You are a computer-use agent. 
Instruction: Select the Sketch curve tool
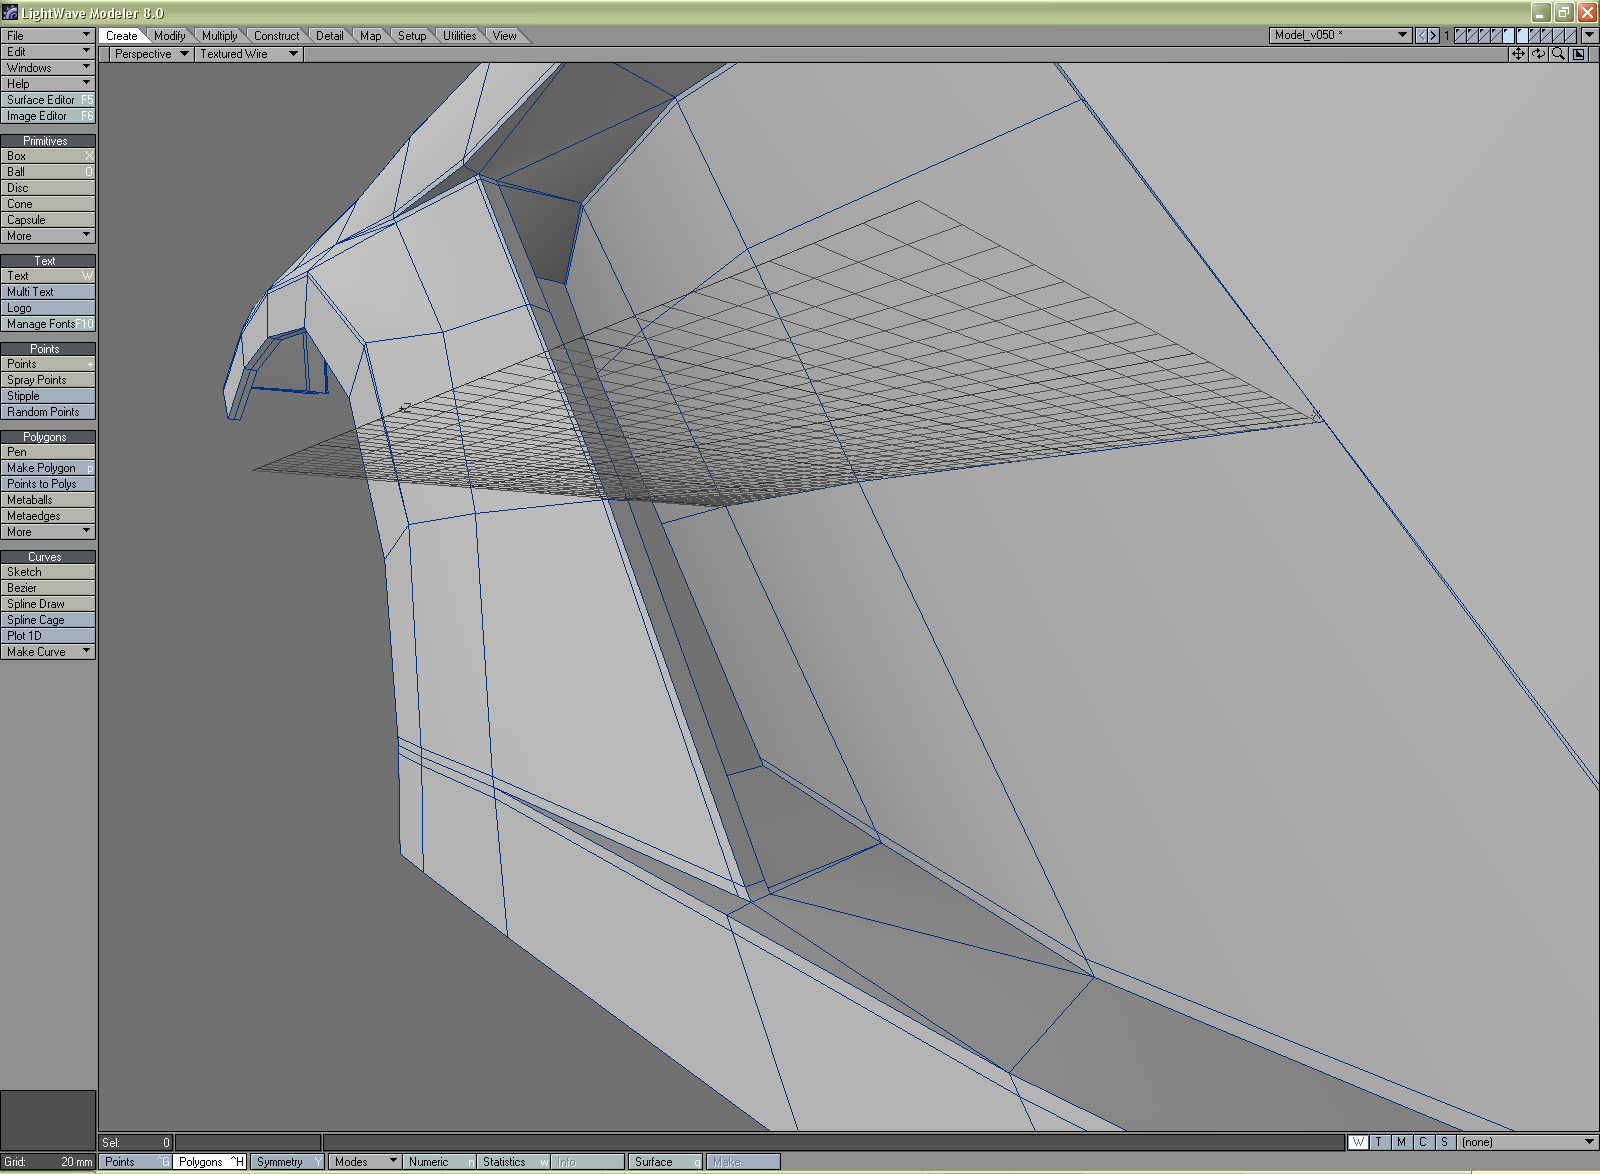48,572
